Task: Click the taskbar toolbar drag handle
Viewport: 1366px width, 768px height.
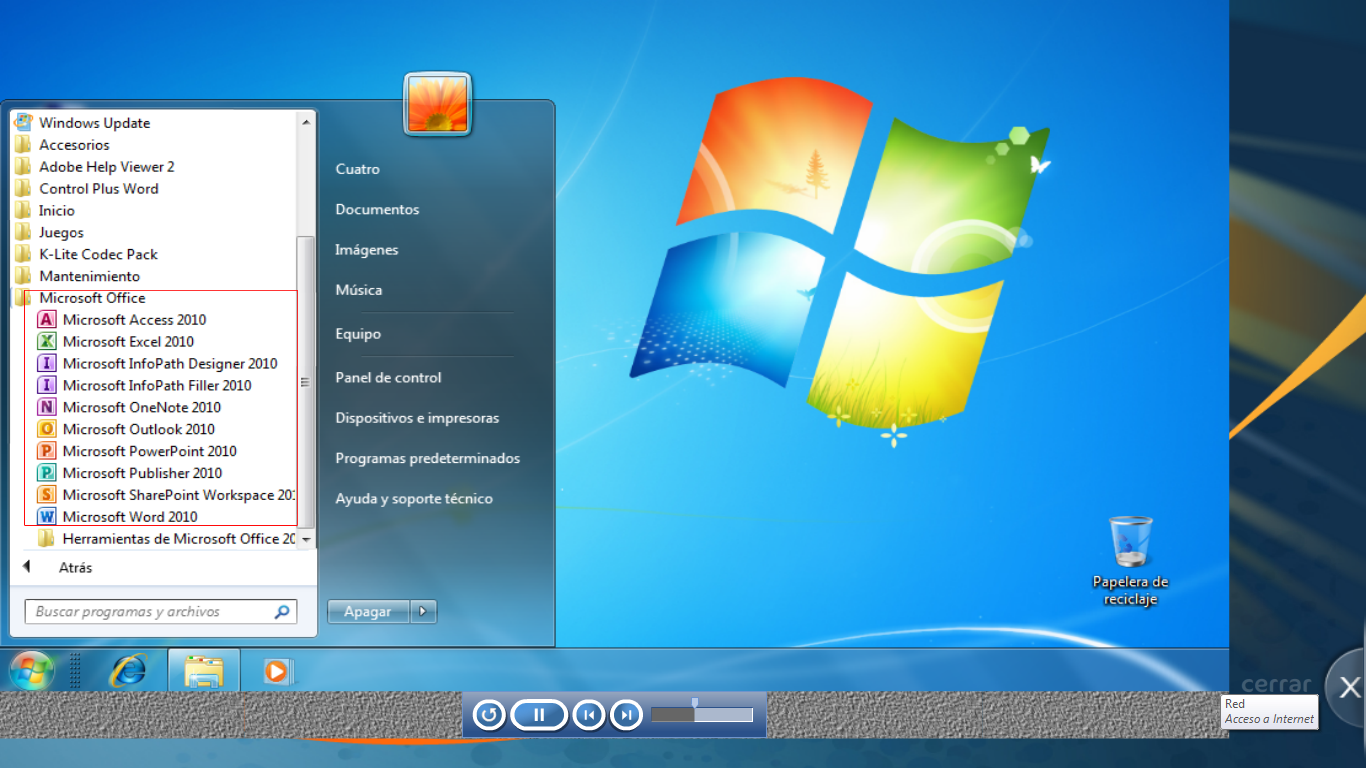Action: (75, 670)
